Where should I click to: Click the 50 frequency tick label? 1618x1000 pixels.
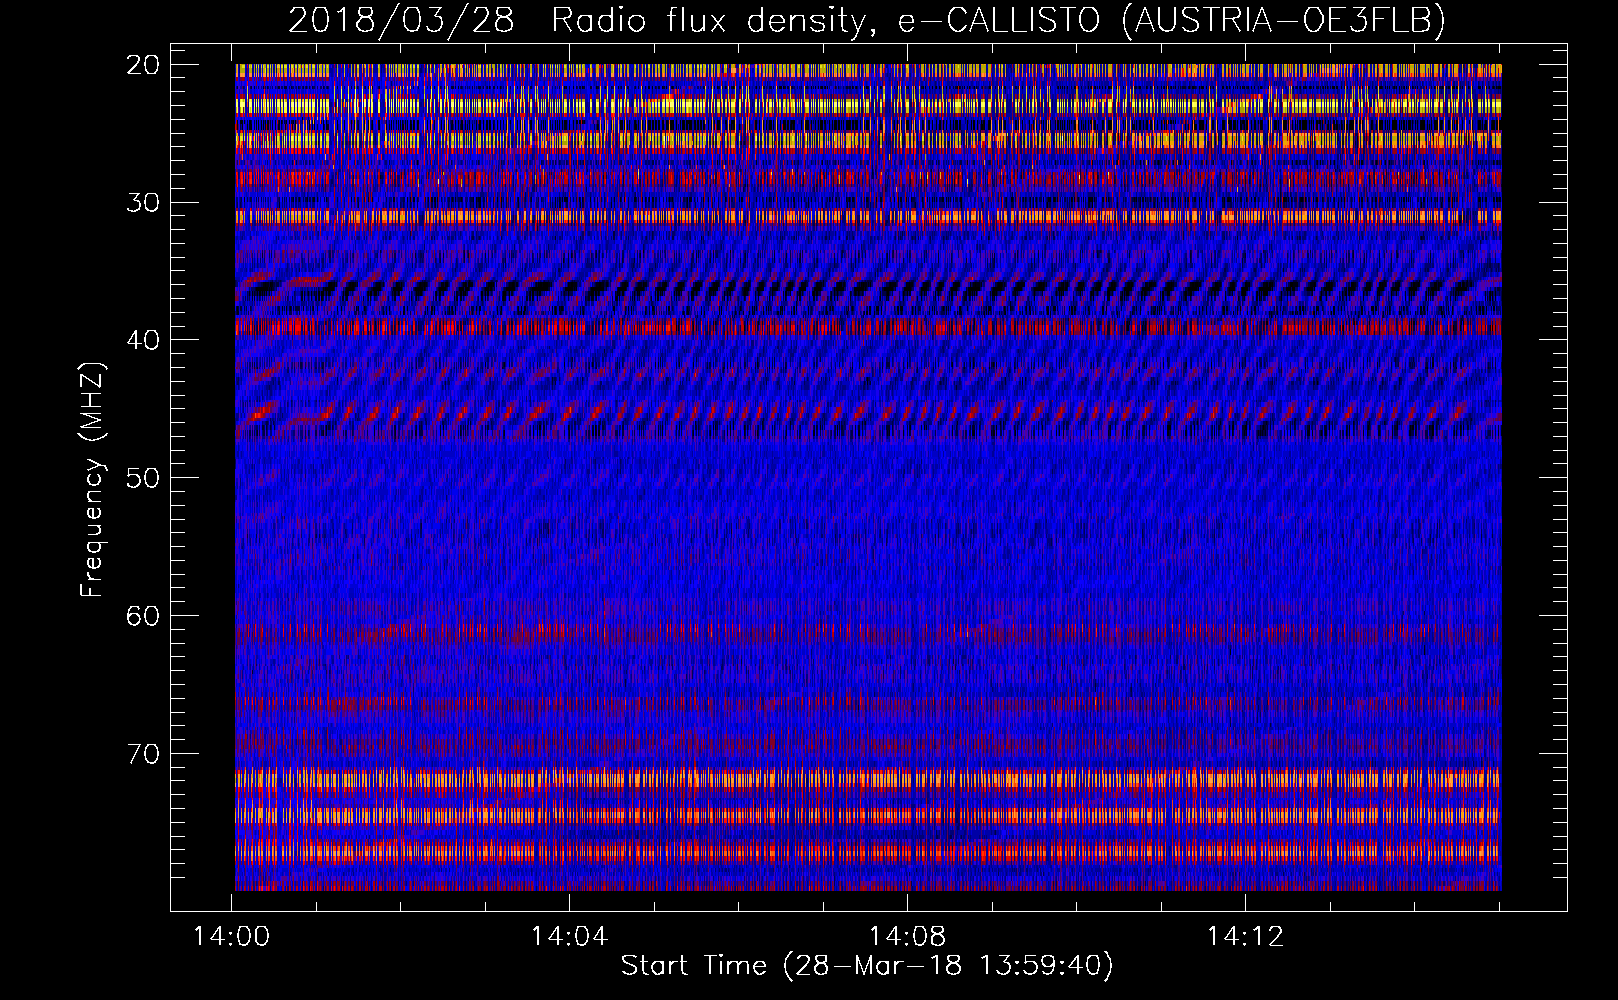click(143, 478)
